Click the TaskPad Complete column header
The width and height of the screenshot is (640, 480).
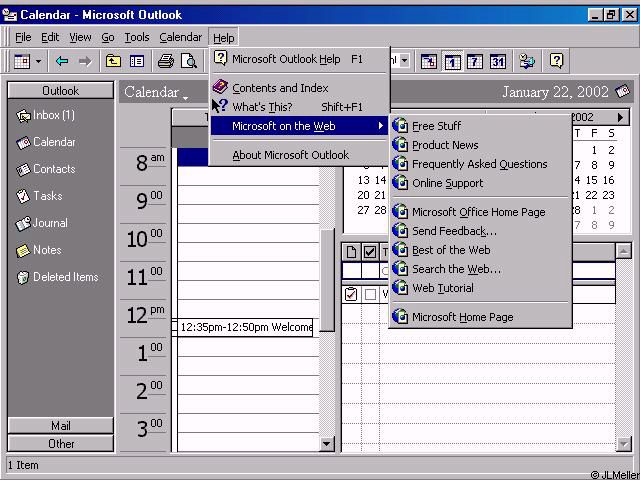[x=370, y=252]
